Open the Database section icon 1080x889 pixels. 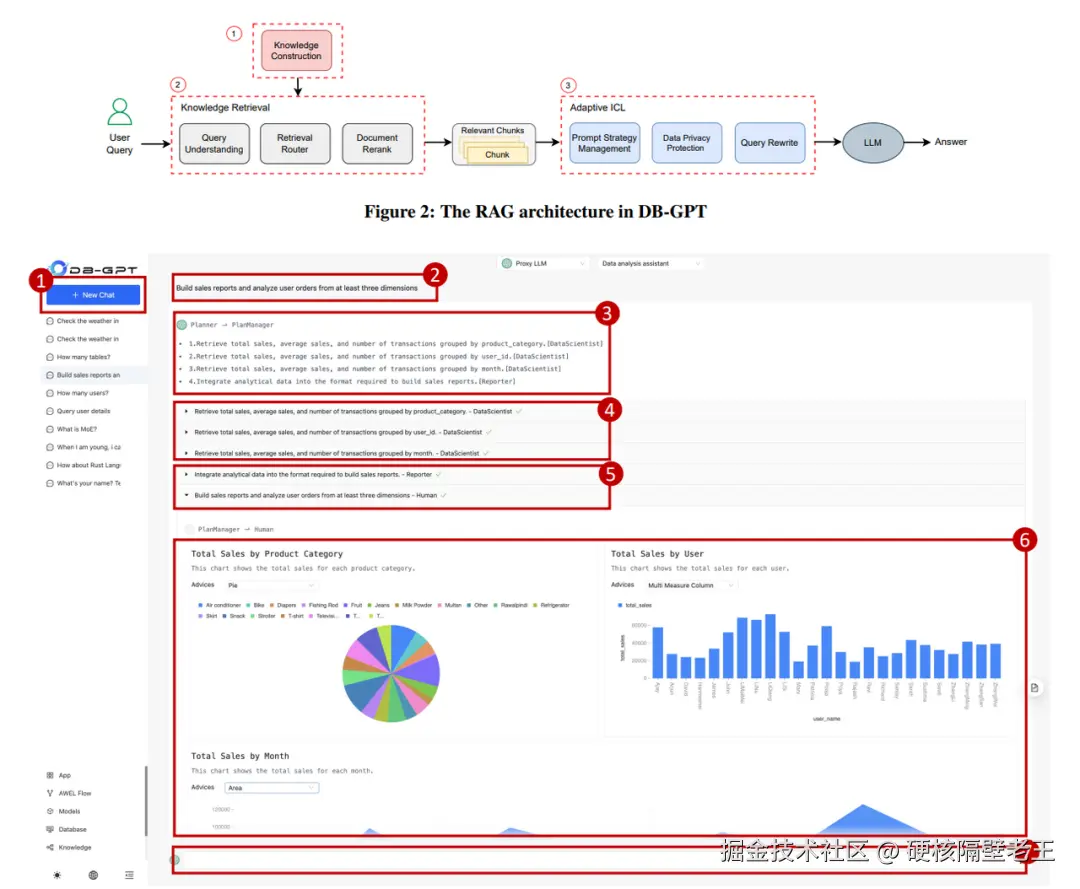(50, 829)
